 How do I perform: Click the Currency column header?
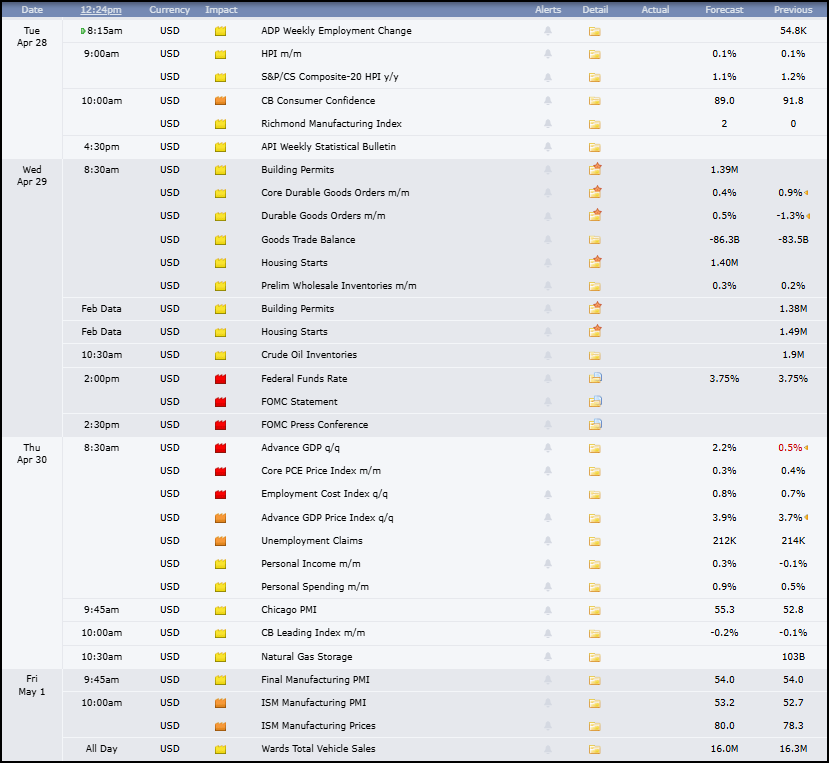169,10
